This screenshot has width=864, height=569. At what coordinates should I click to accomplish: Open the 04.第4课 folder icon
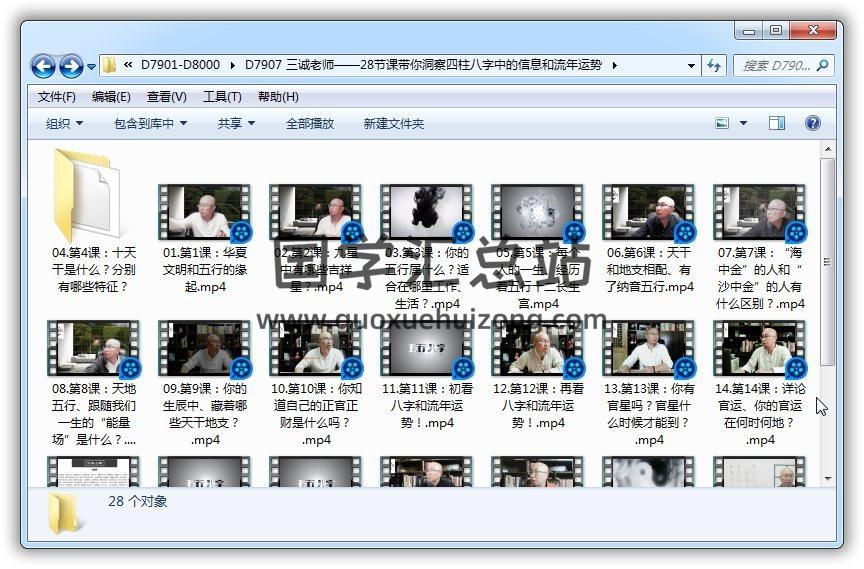87,196
